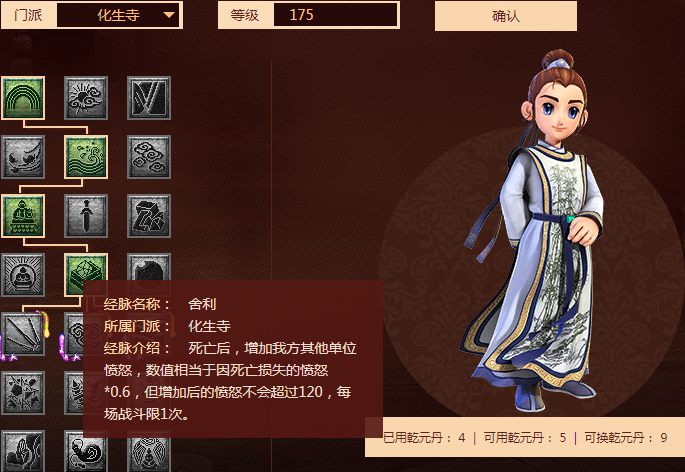
Task: Toggle the gray diagonal stripes skill node
Action: coord(149,98)
